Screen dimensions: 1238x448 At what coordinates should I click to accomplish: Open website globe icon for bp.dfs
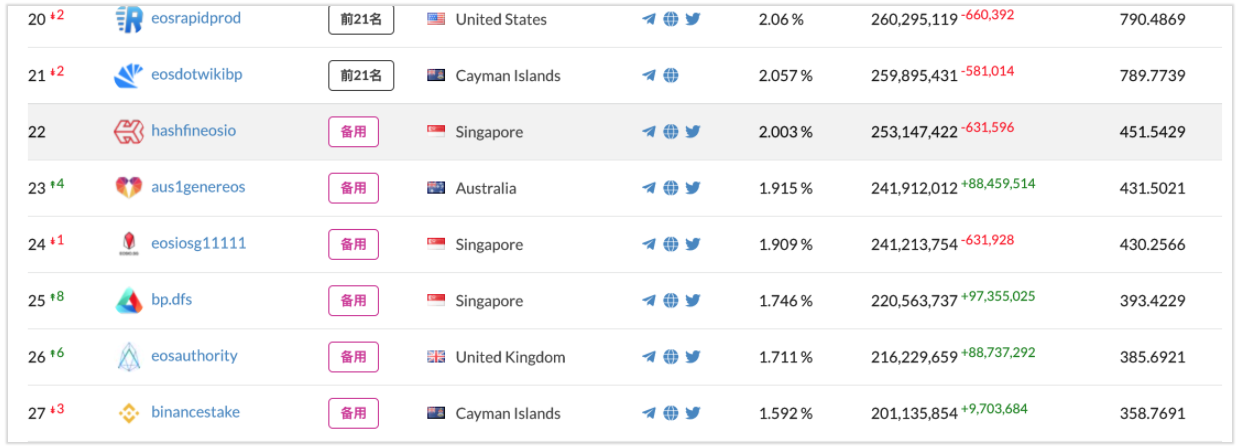click(671, 300)
